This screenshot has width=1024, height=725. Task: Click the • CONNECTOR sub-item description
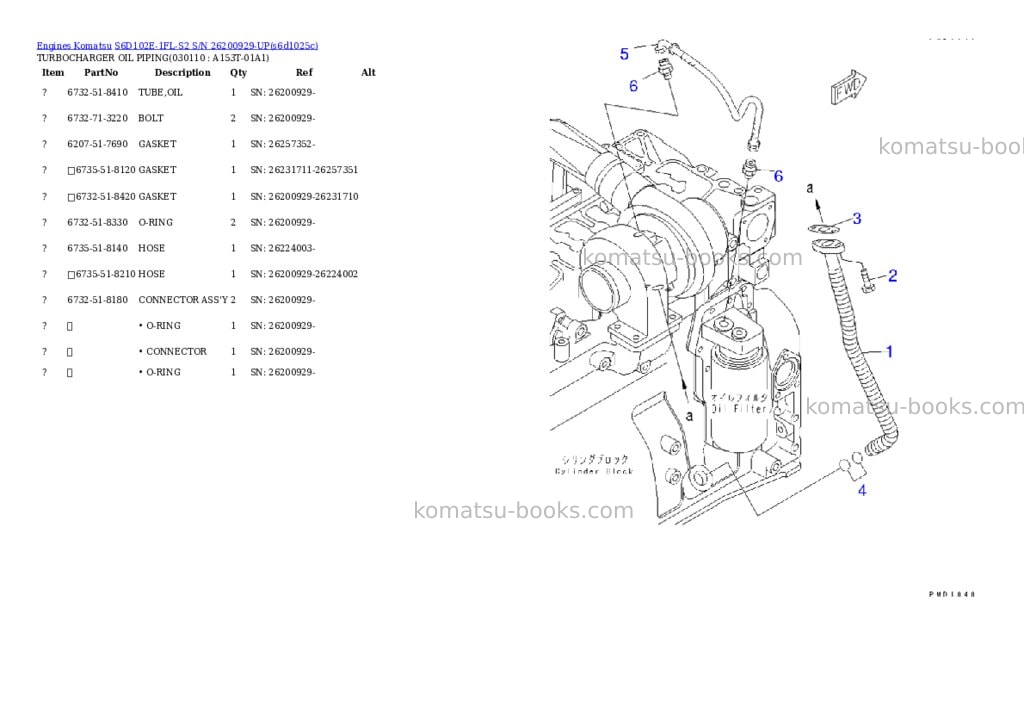172,351
